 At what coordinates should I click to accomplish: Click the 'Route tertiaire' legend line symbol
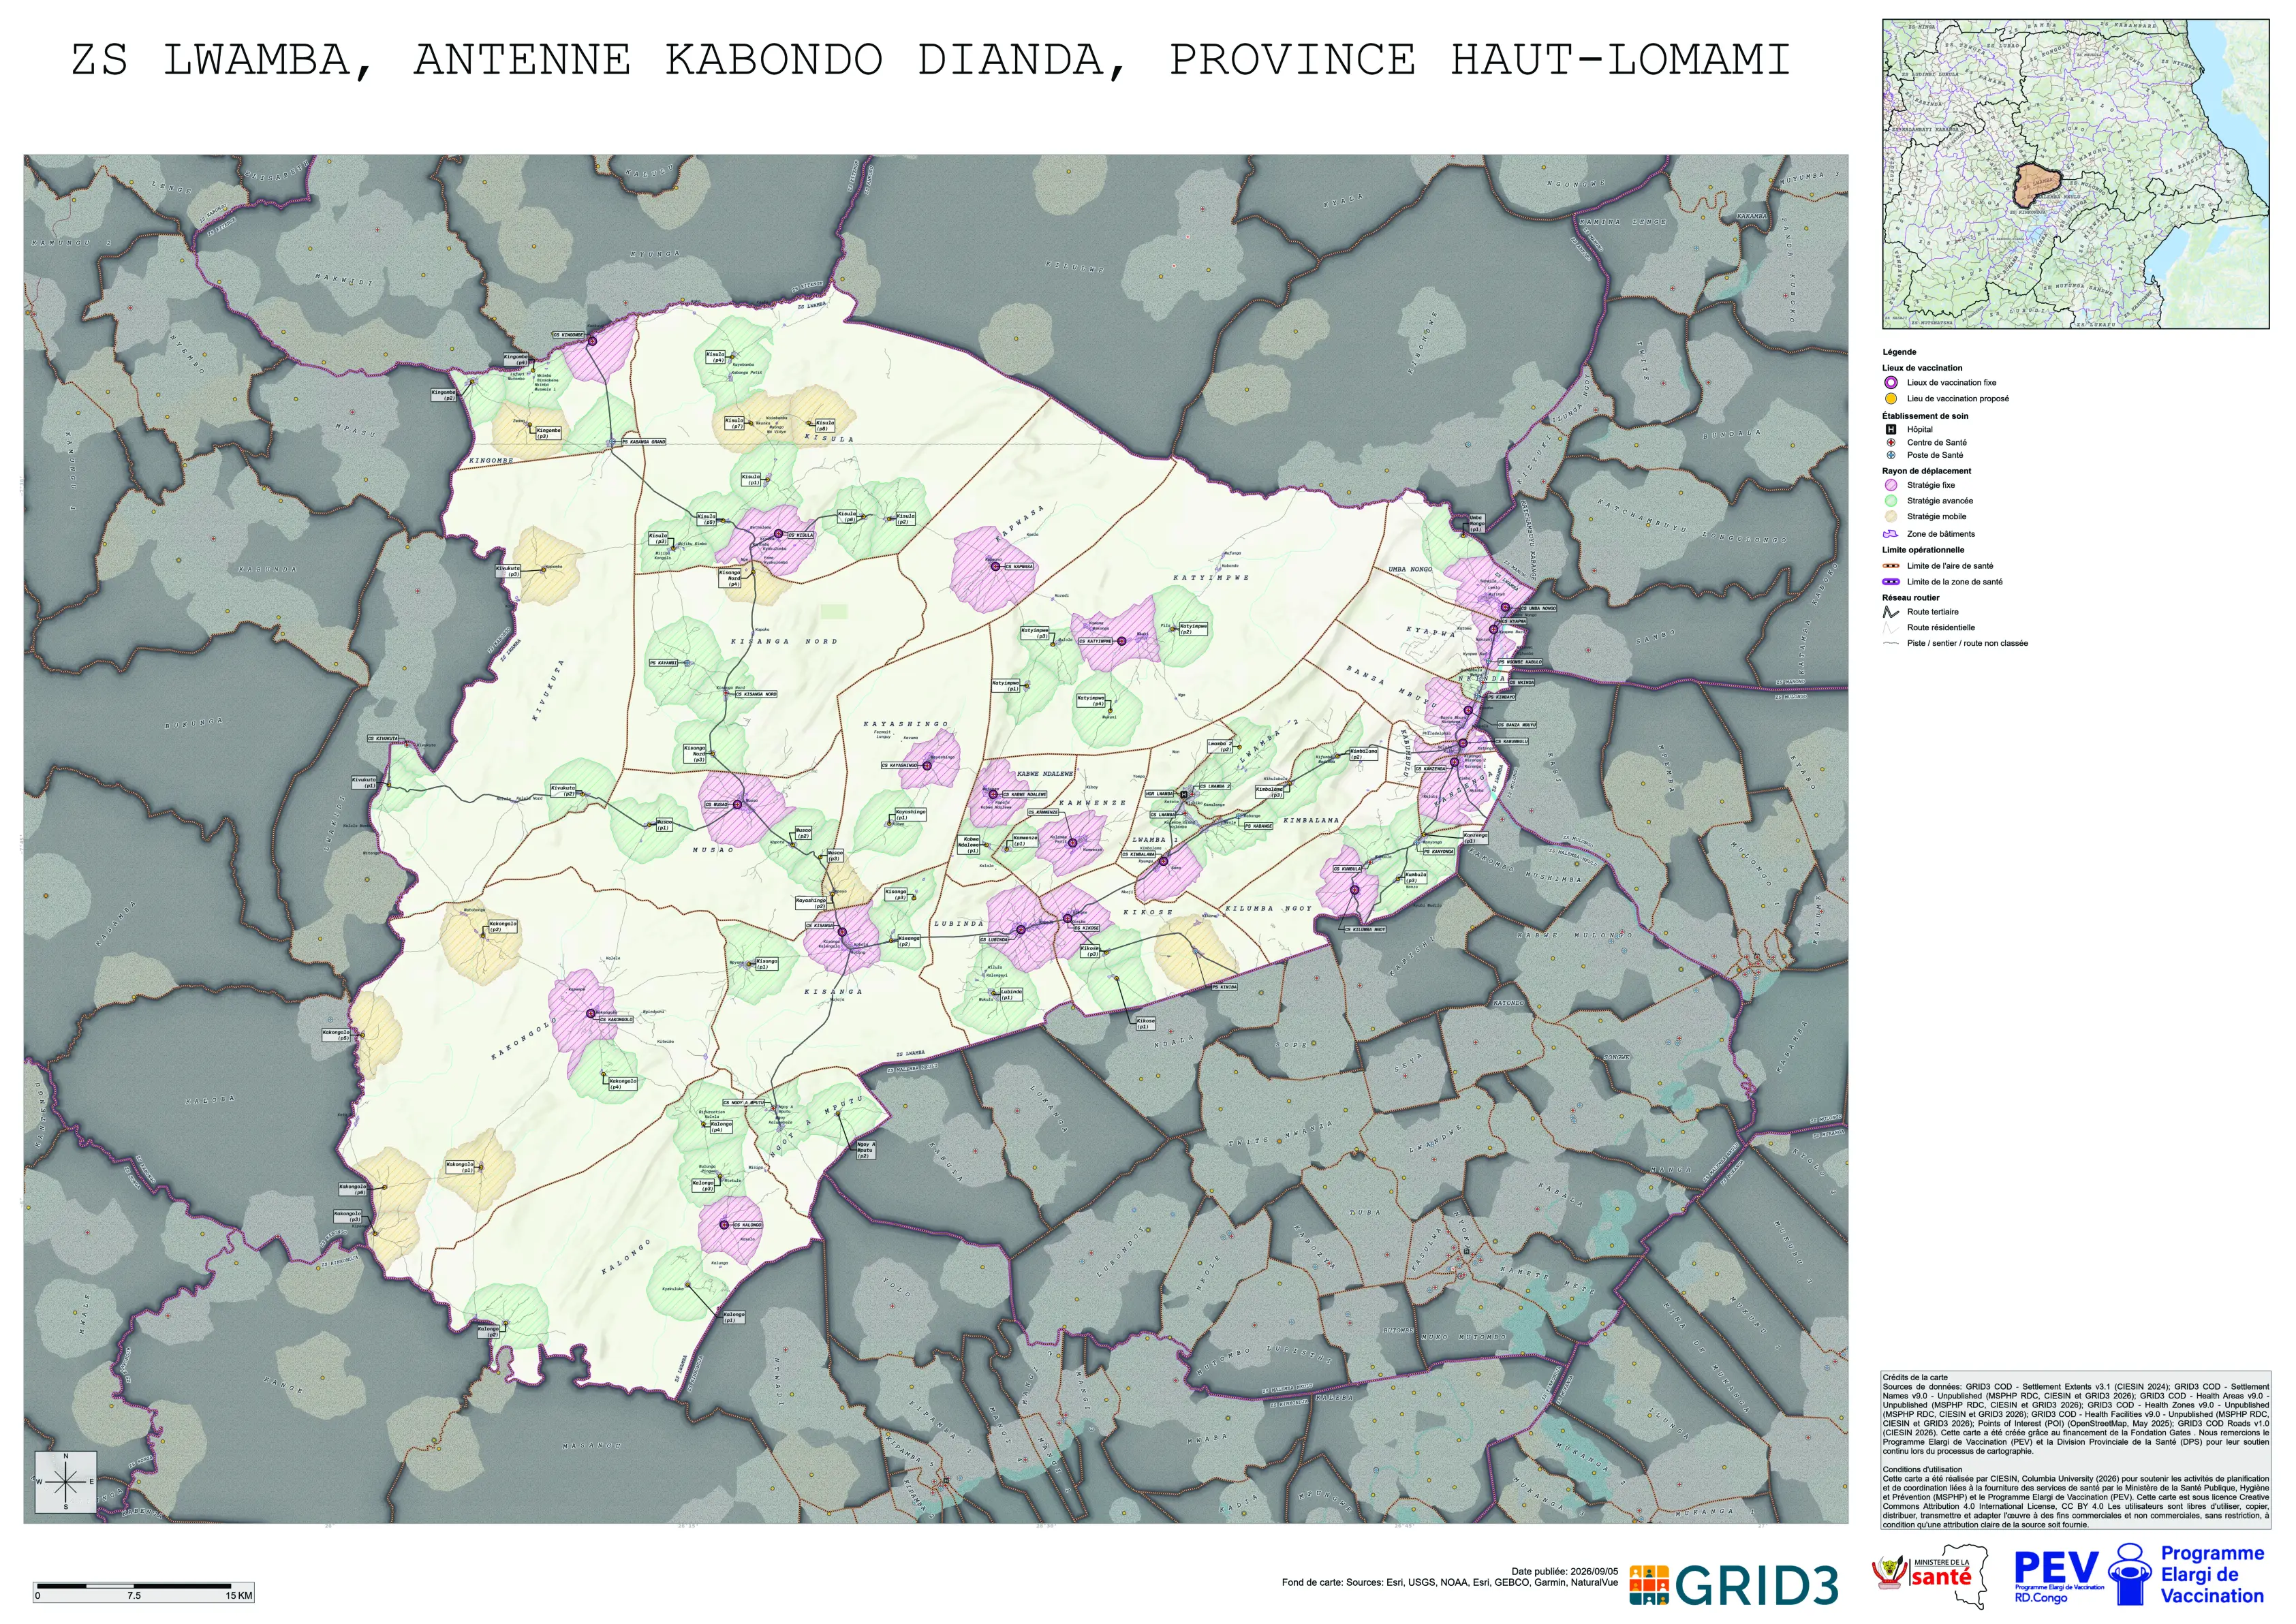pos(1891,612)
